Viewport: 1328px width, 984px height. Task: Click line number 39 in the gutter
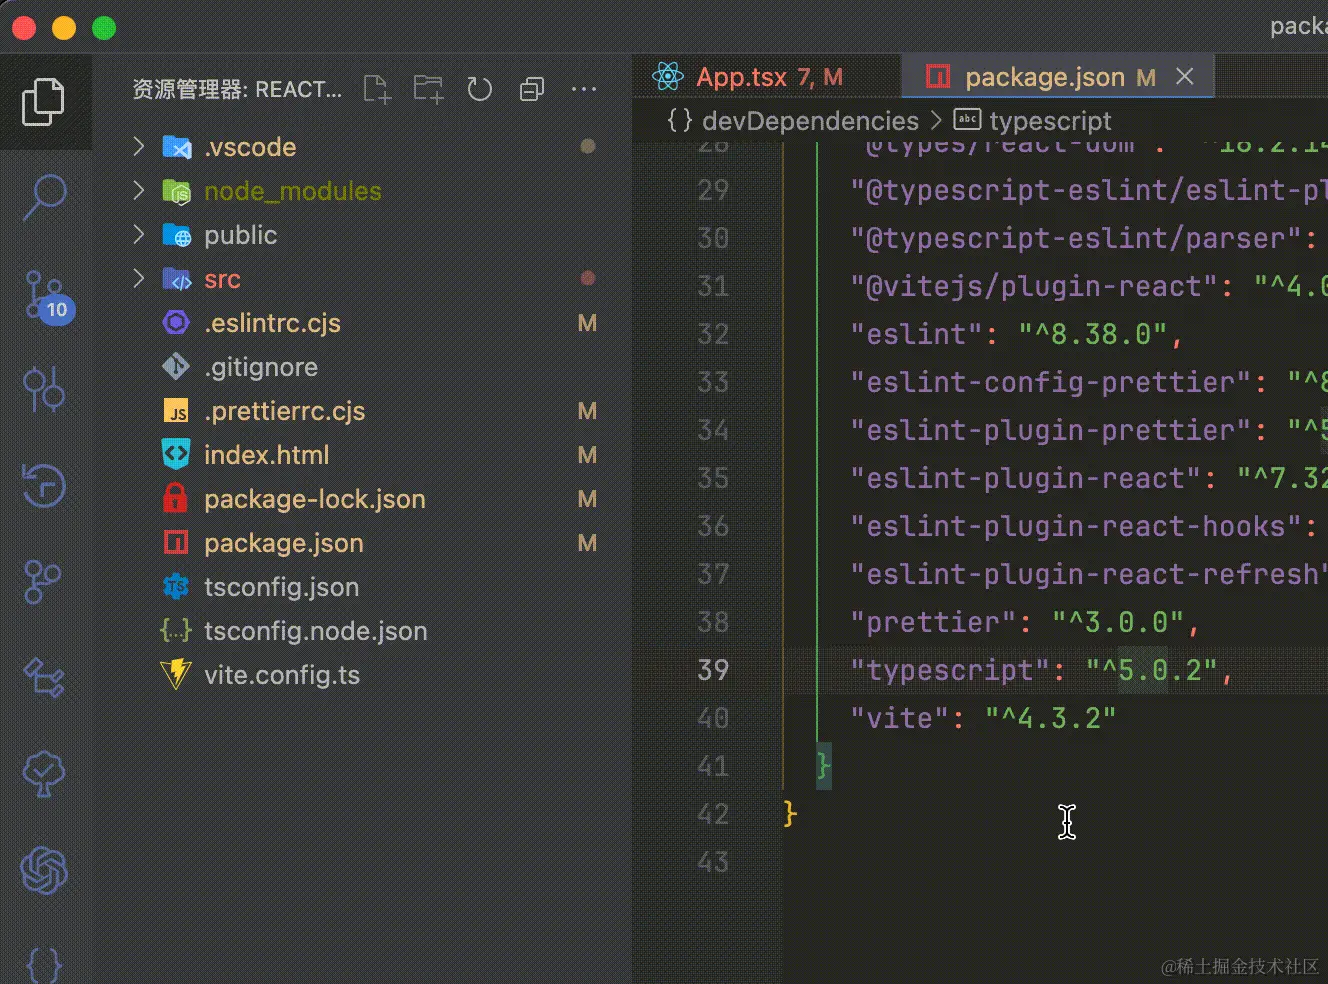click(x=713, y=670)
